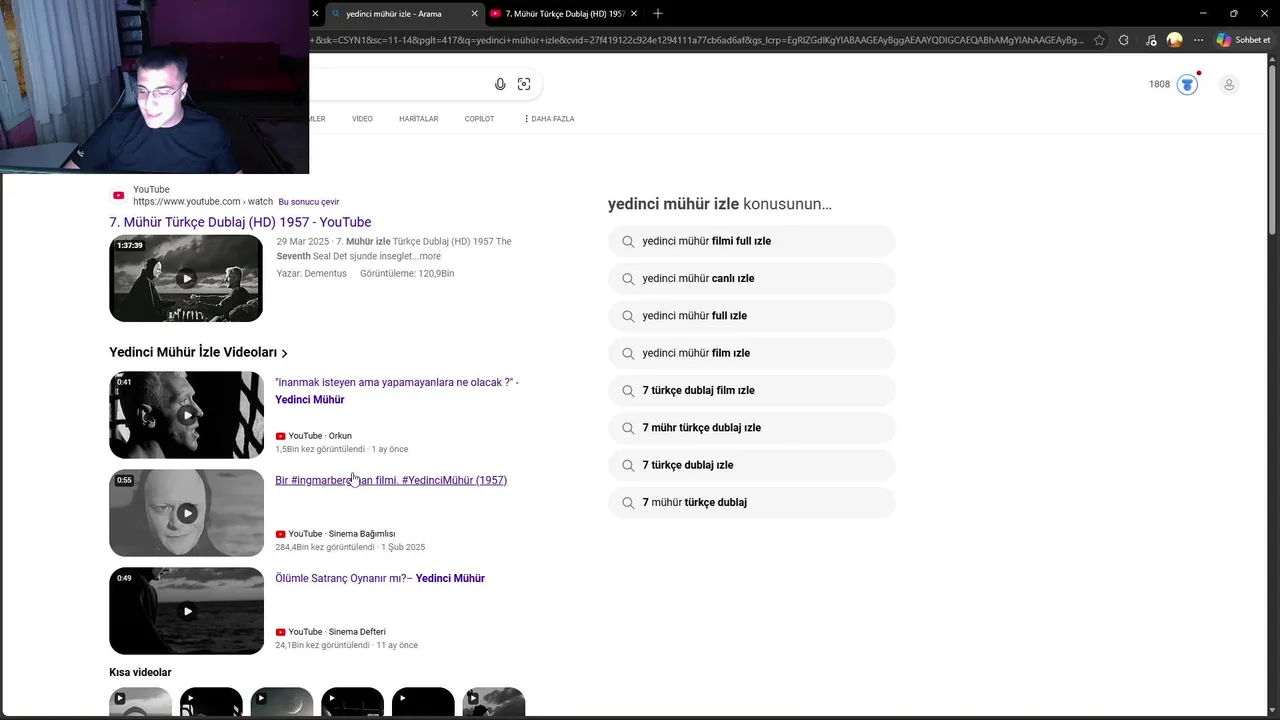Viewport: 1280px width, 720px height.
Task: Click the YouTube favicon in first result
Action: click(x=118, y=196)
